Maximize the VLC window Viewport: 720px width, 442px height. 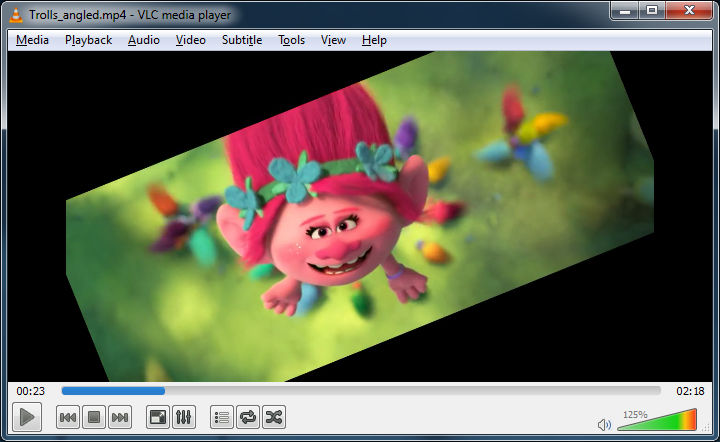[x=652, y=11]
